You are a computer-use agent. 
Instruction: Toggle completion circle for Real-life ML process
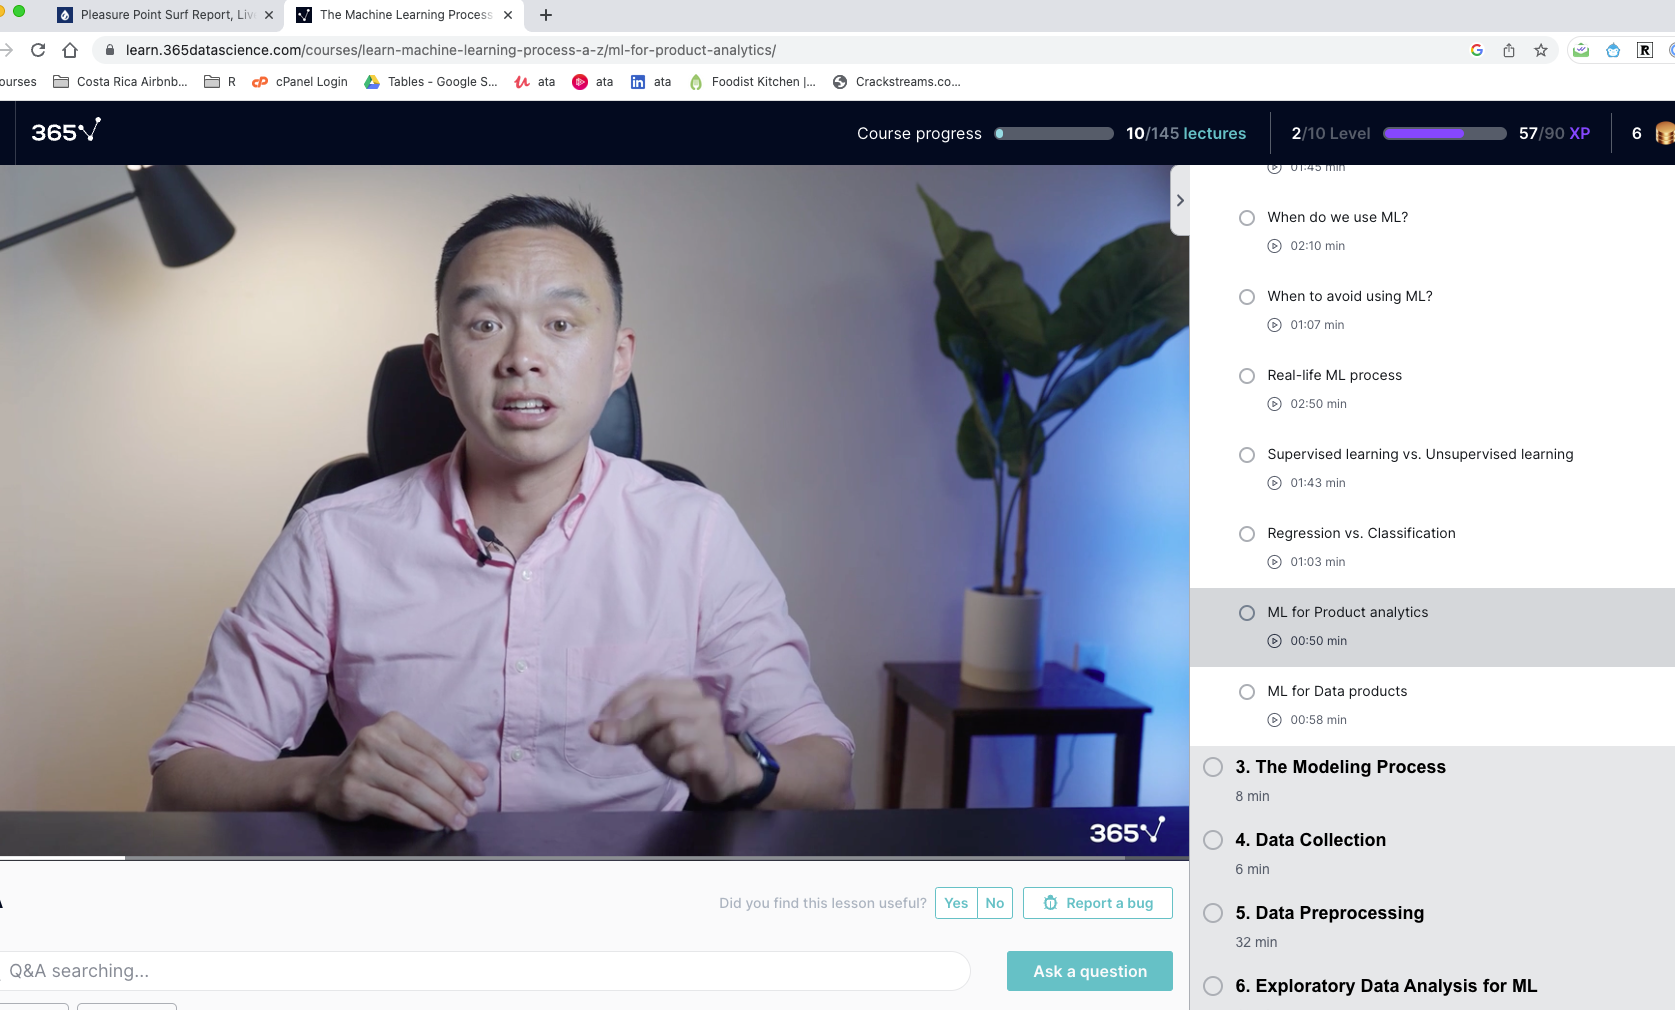[1247, 376]
